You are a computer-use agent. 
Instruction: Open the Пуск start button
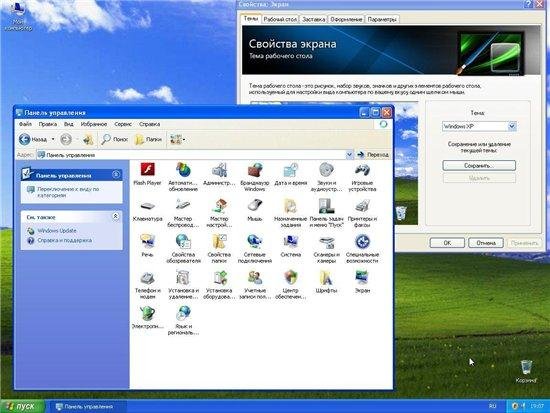(x=22, y=406)
